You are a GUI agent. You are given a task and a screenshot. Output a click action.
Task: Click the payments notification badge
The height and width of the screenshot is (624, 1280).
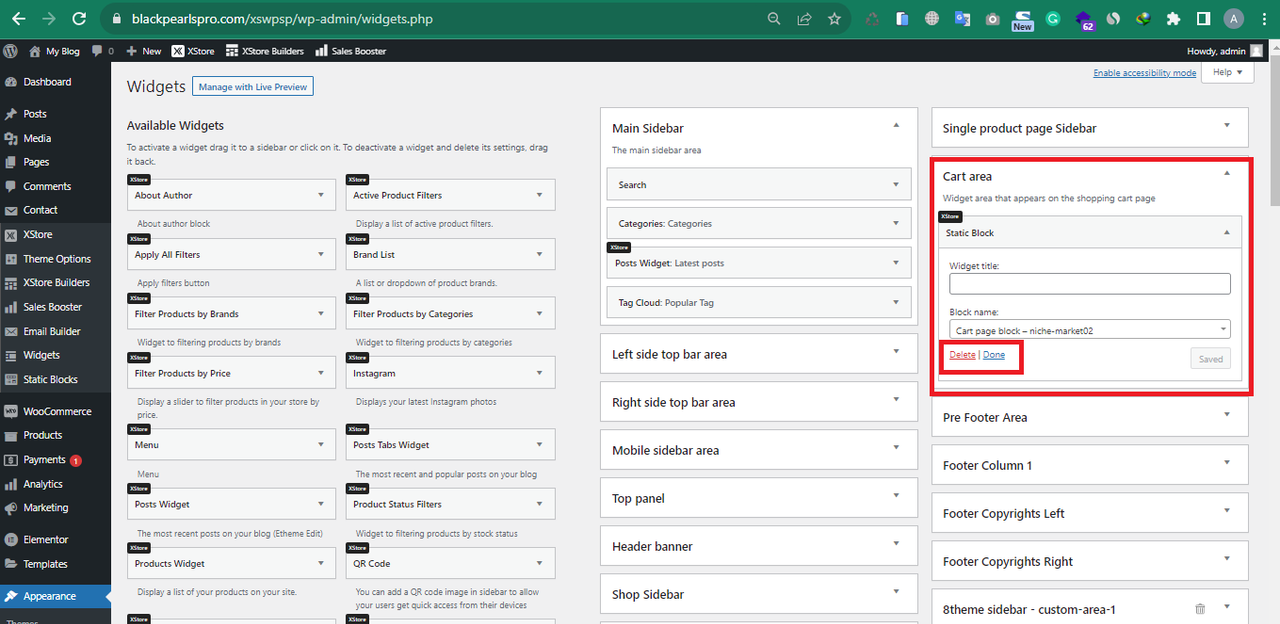coord(76,460)
